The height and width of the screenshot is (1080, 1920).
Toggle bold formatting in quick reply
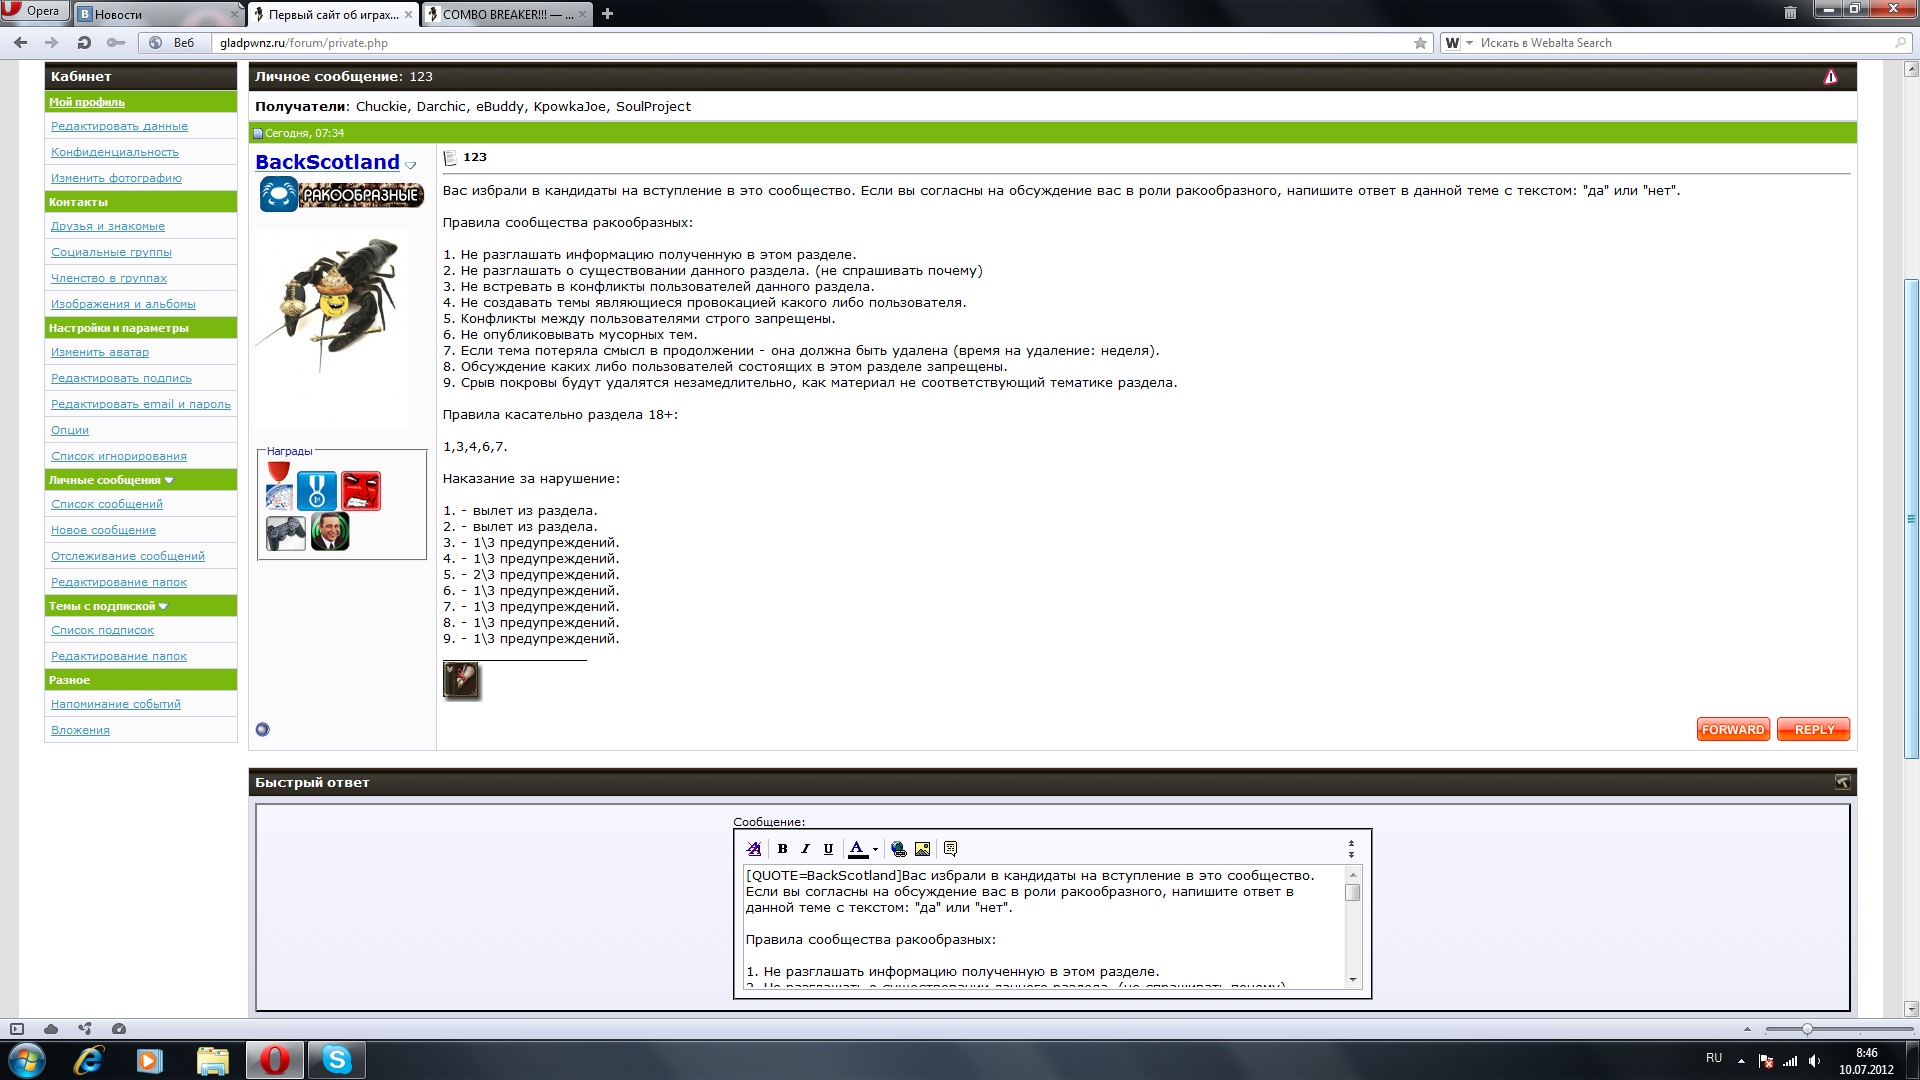tap(782, 849)
